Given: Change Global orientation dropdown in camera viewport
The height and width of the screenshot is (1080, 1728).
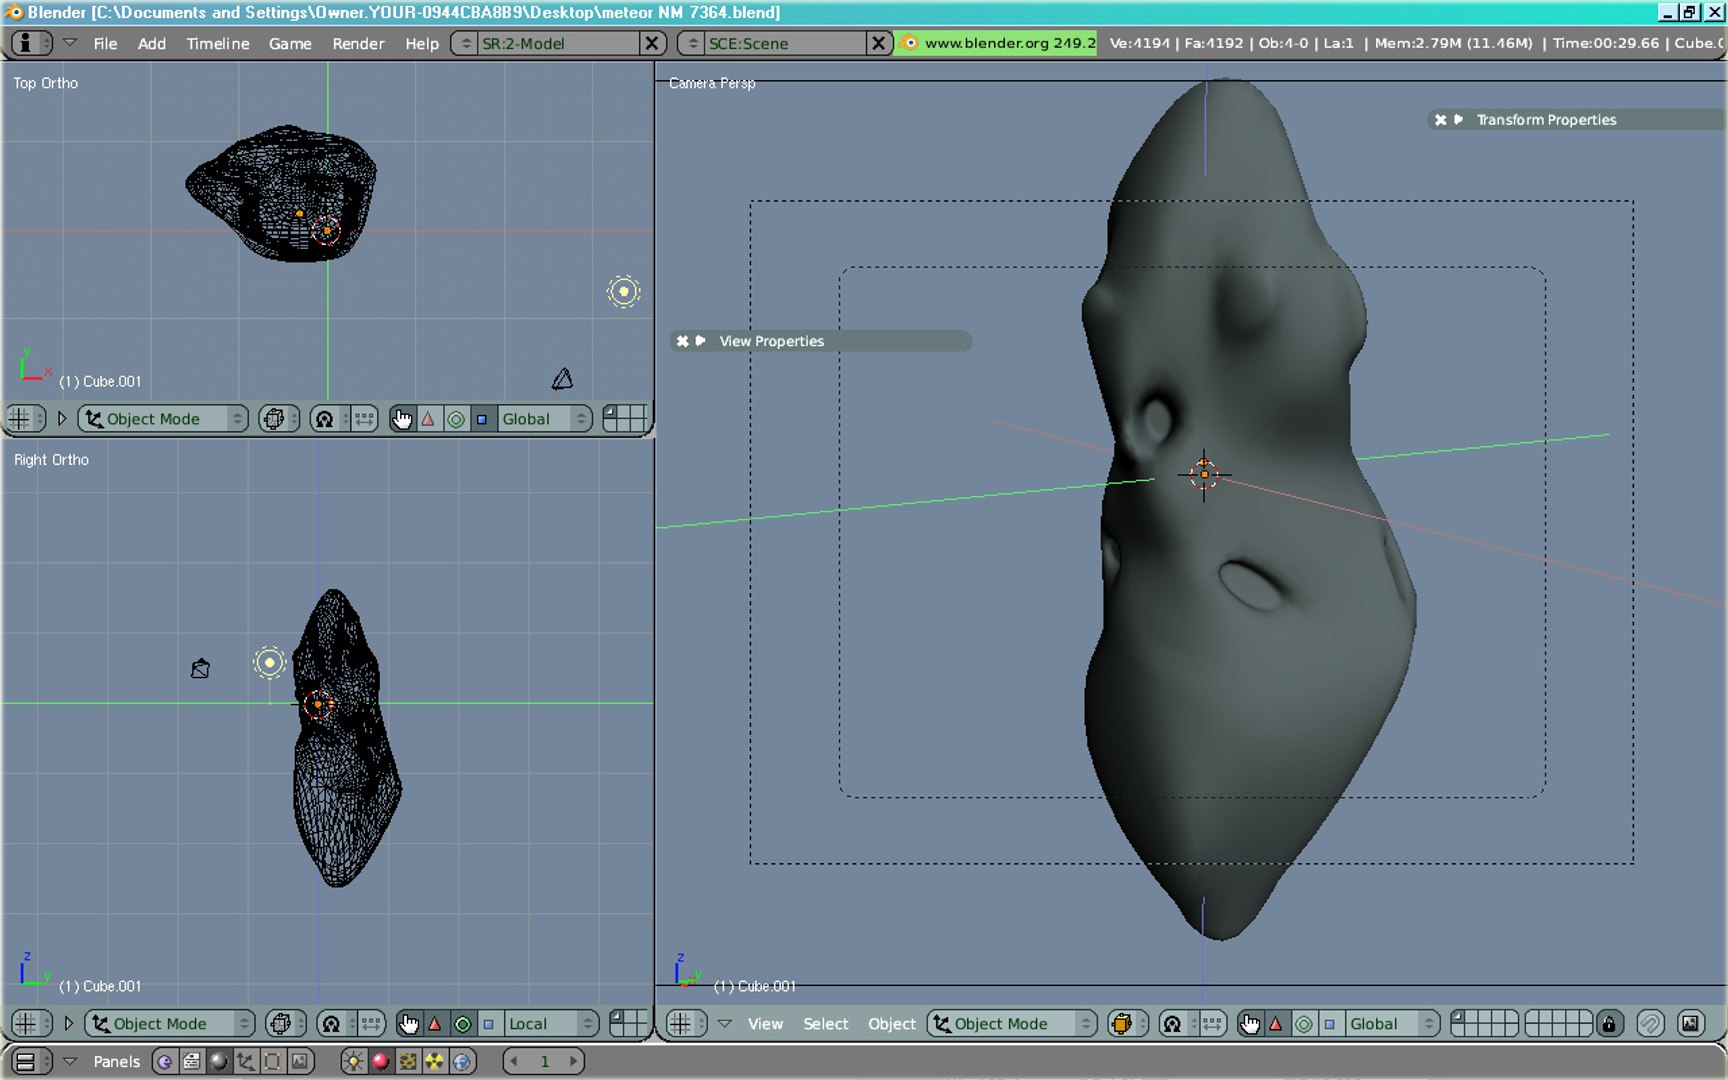Looking at the screenshot, I should 1392,1023.
